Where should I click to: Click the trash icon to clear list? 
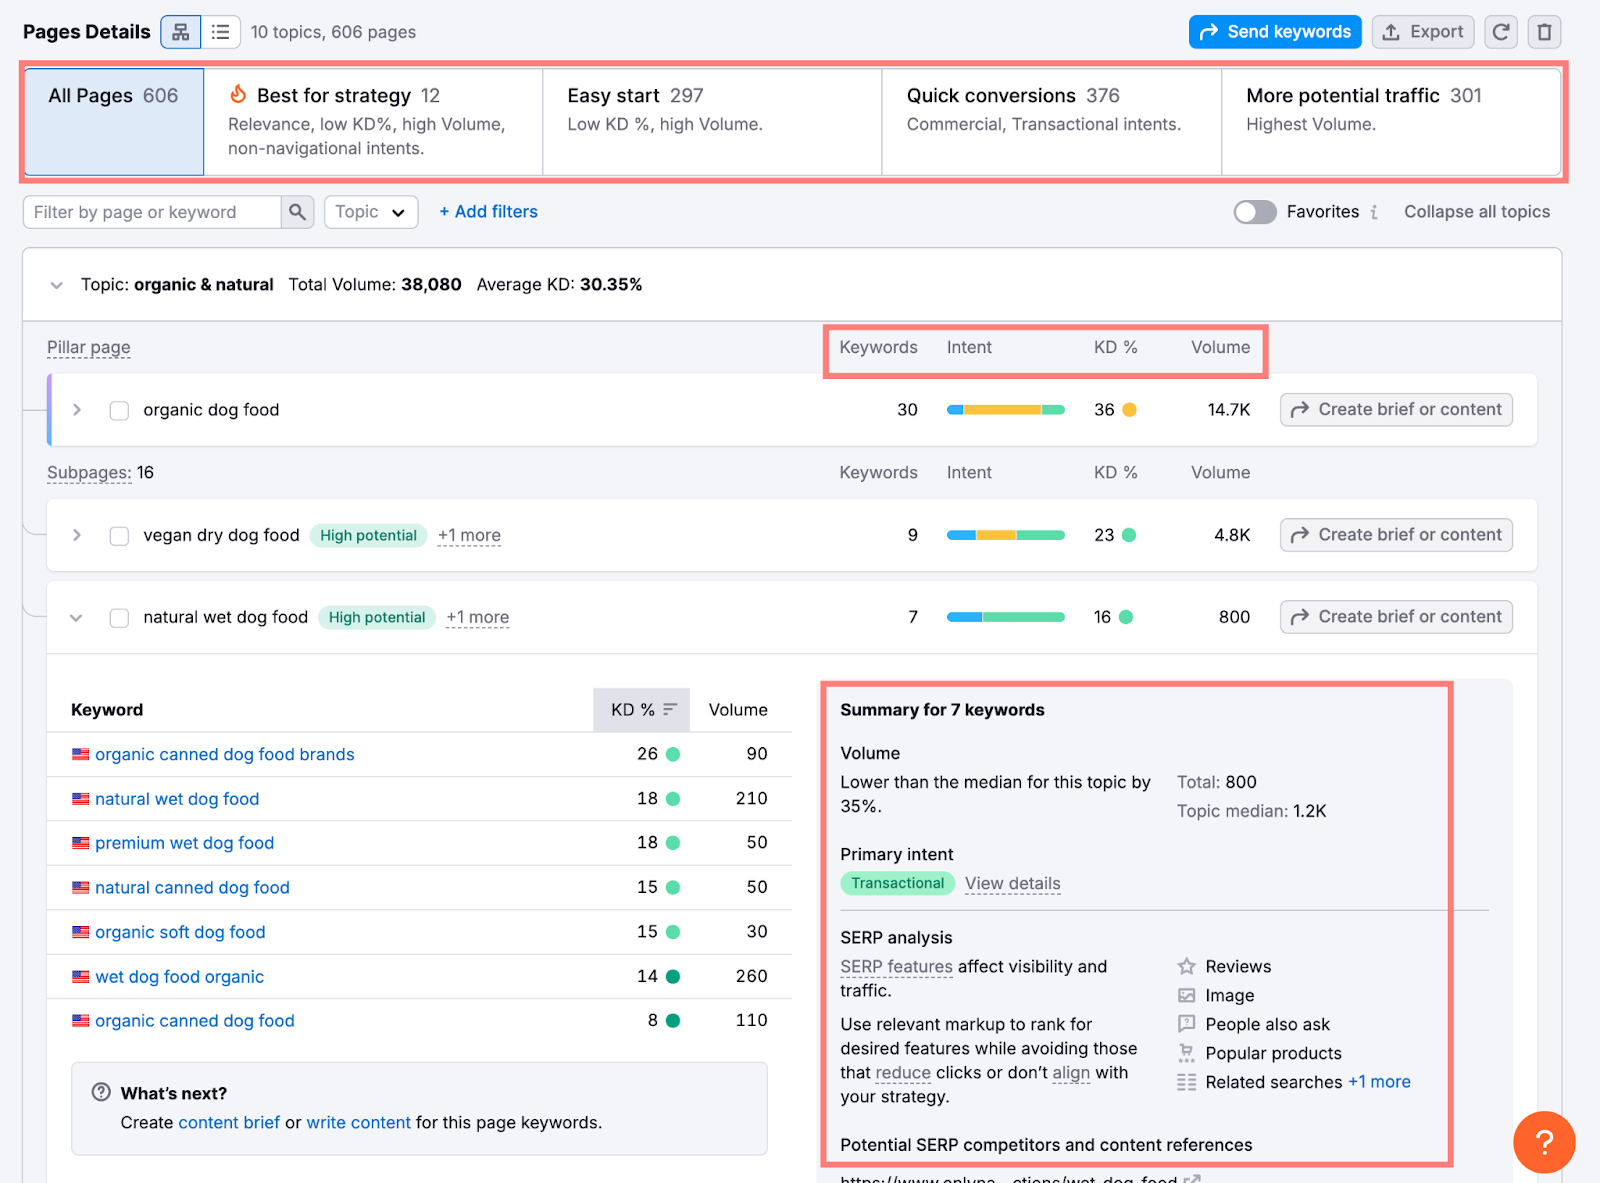(x=1544, y=31)
